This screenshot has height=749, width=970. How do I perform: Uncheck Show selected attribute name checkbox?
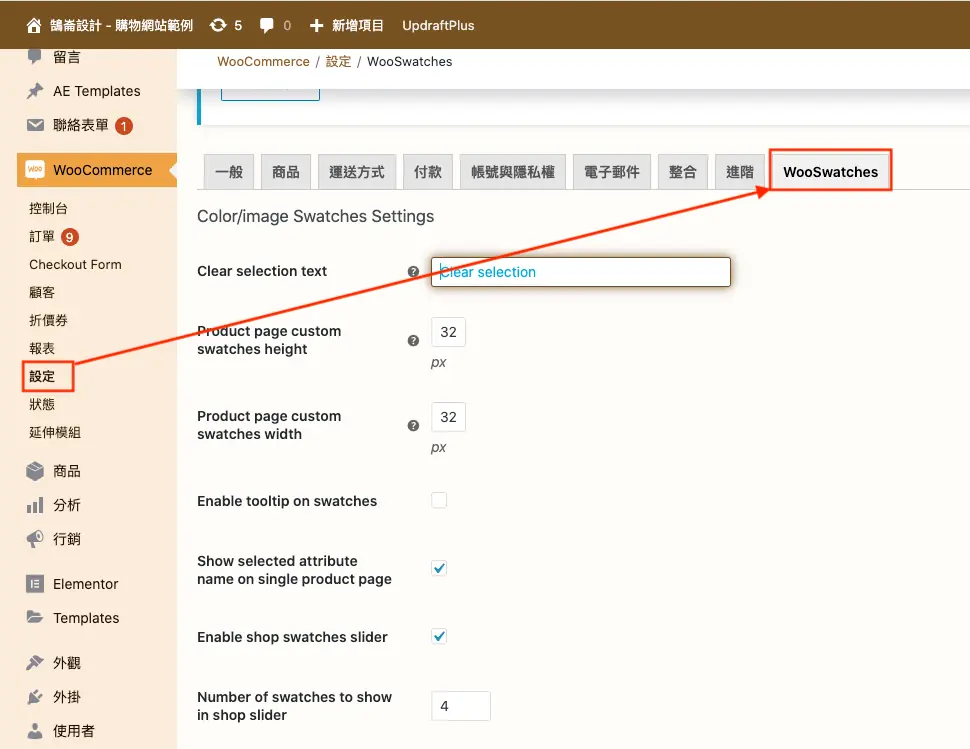point(439,568)
